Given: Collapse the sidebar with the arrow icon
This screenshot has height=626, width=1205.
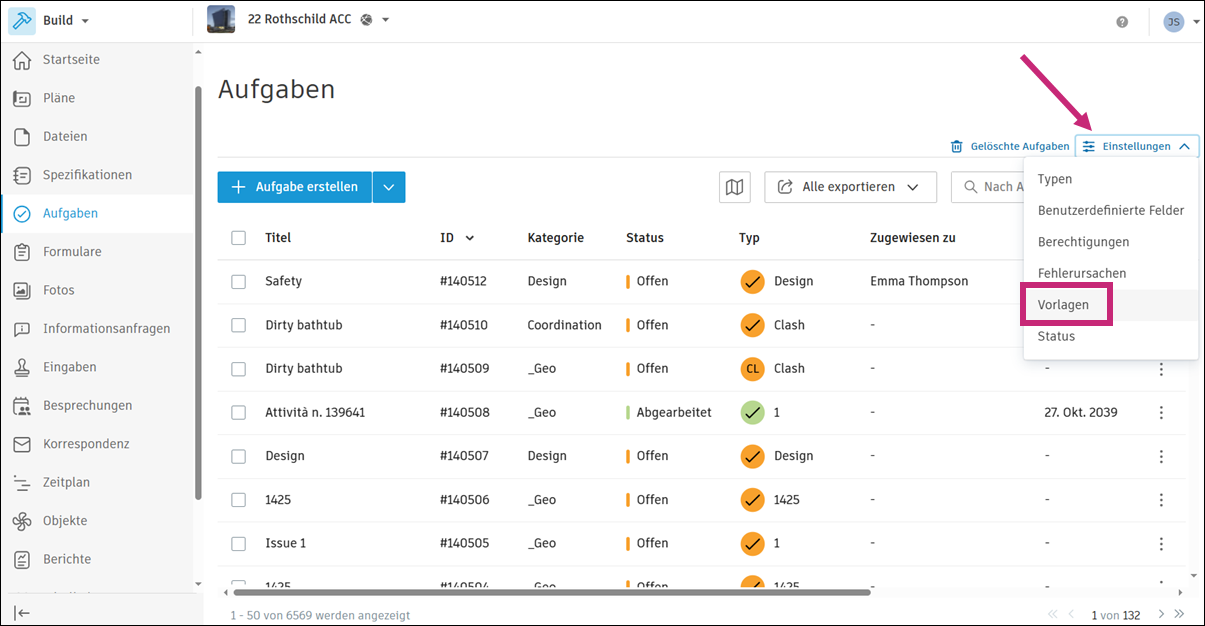Looking at the screenshot, I should [22, 612].
